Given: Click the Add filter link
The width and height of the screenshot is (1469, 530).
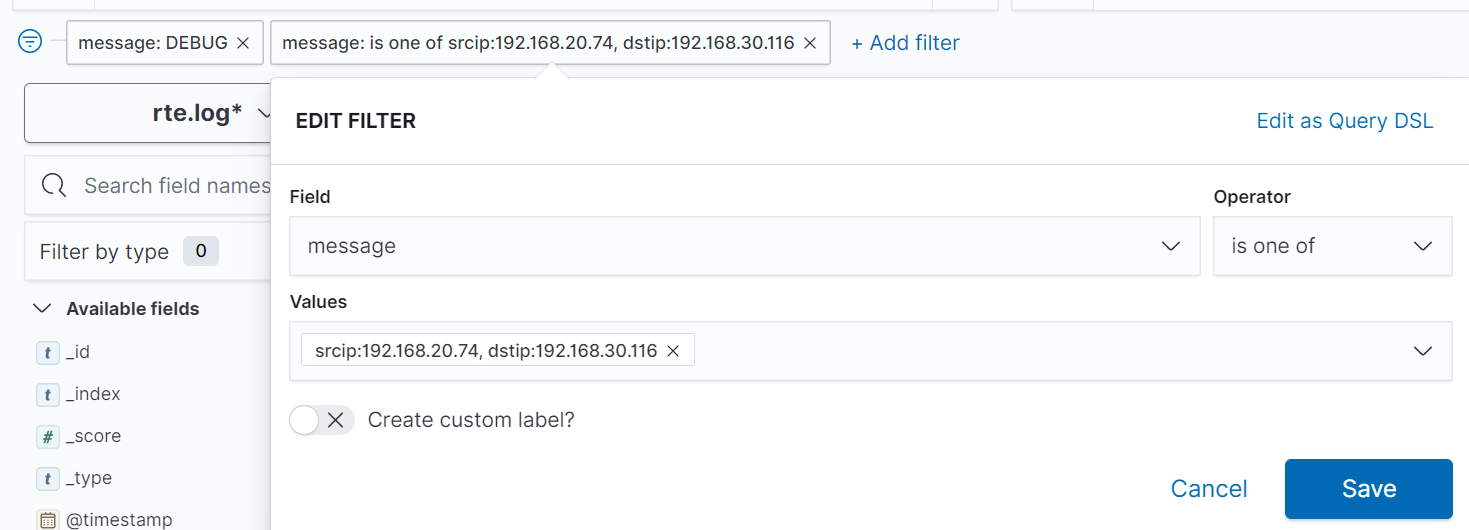Looking at the screenshot, I should [905, 43].
